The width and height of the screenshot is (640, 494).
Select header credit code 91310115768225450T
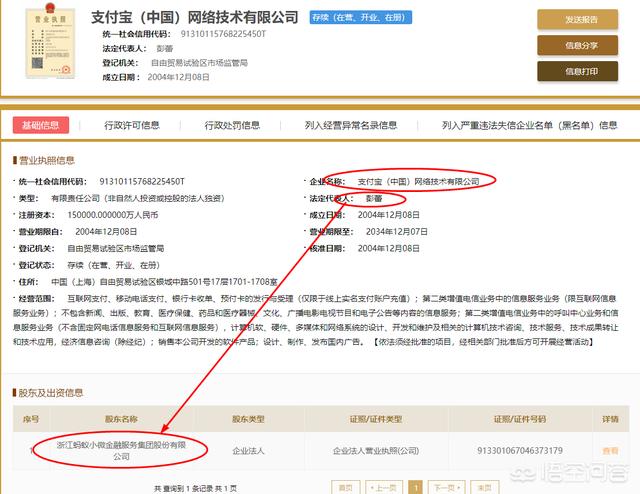[x=223, y=34]
